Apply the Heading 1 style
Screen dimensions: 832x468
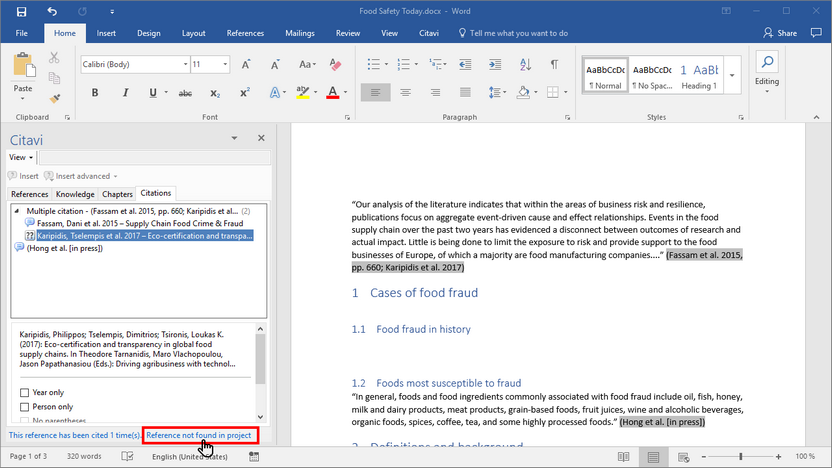click(699, 75)
